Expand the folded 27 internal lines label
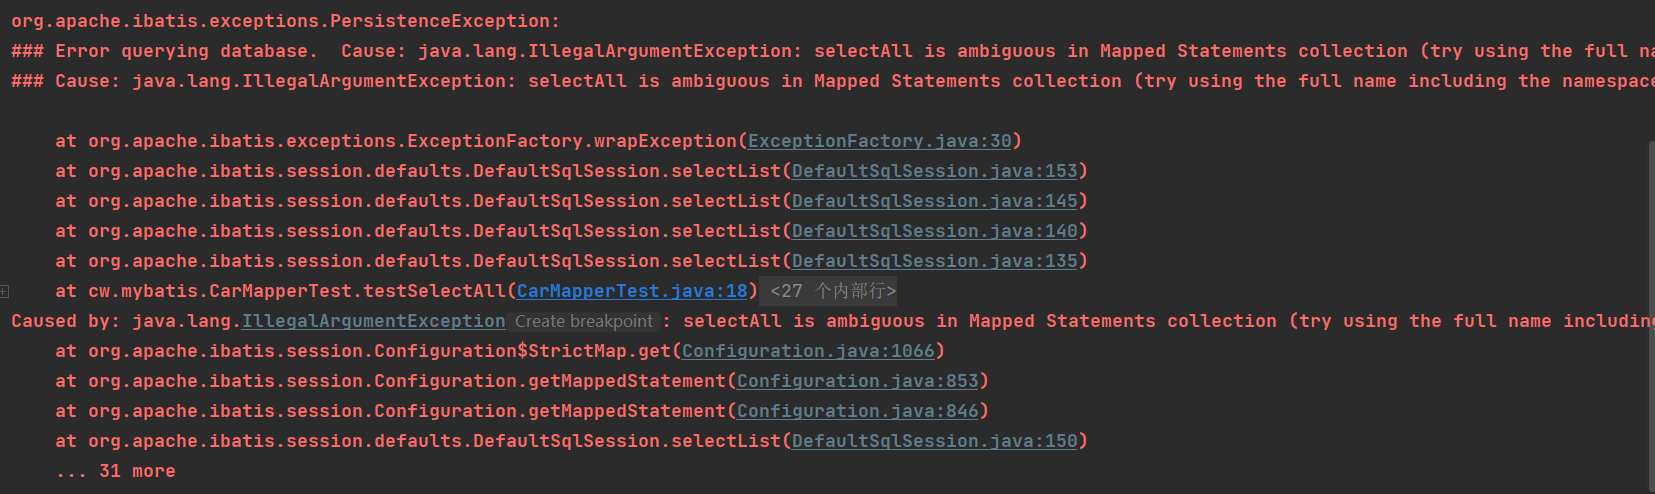This screenshot has width=1655, height=494. pyautogui.click(x=832, y=291)
